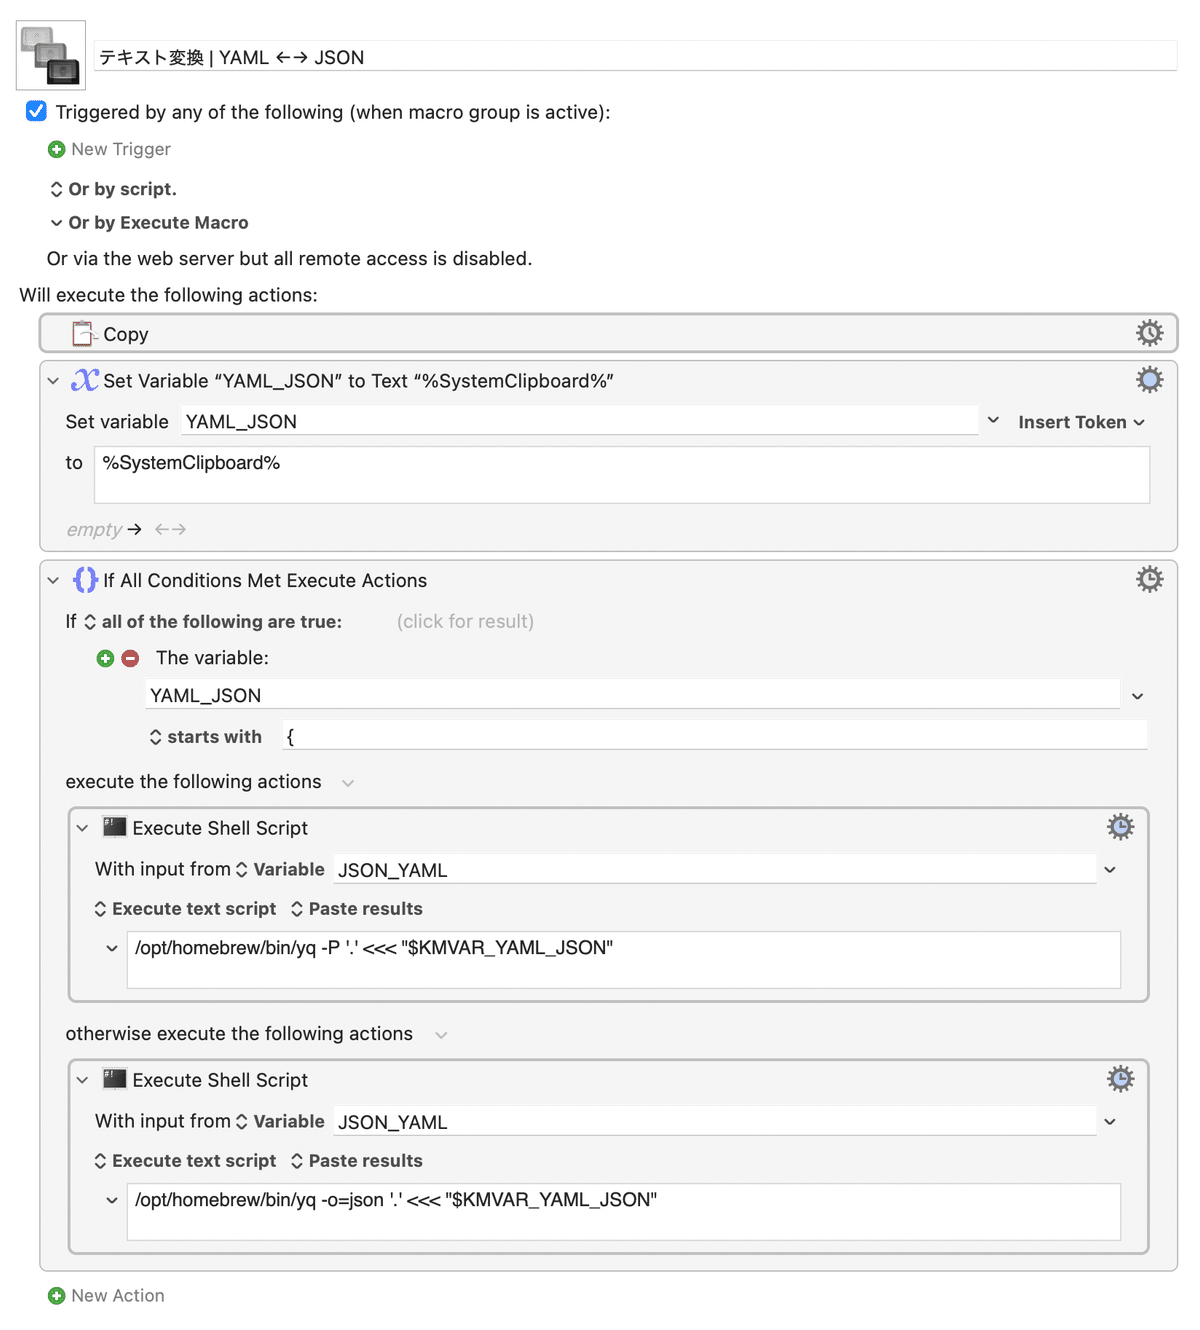Screen dimensions: 1200x1330
Task: Disable the 'Triggered by any of the following' checkbox
Action: tap(36, 111)
